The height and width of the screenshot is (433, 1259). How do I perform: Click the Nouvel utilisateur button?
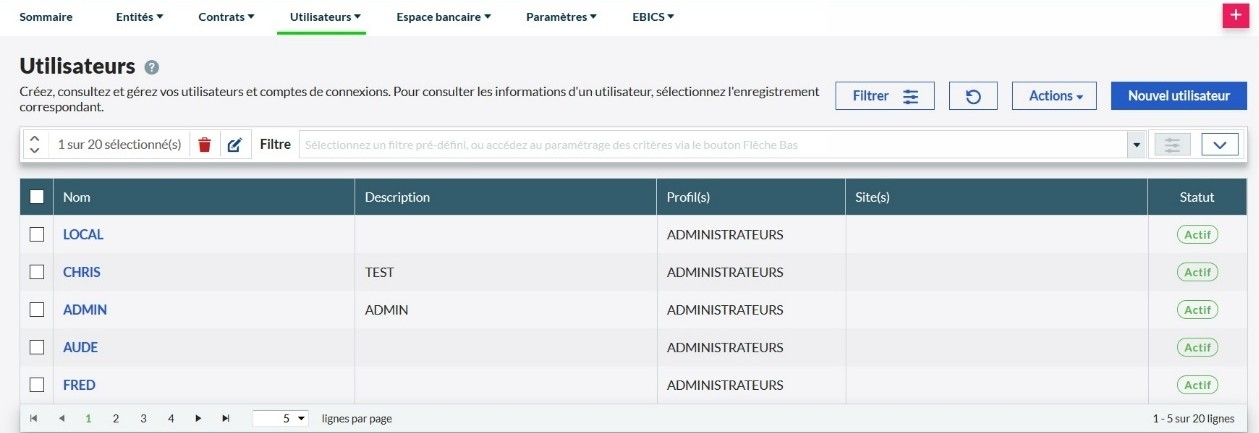(x=1178, y=96)
